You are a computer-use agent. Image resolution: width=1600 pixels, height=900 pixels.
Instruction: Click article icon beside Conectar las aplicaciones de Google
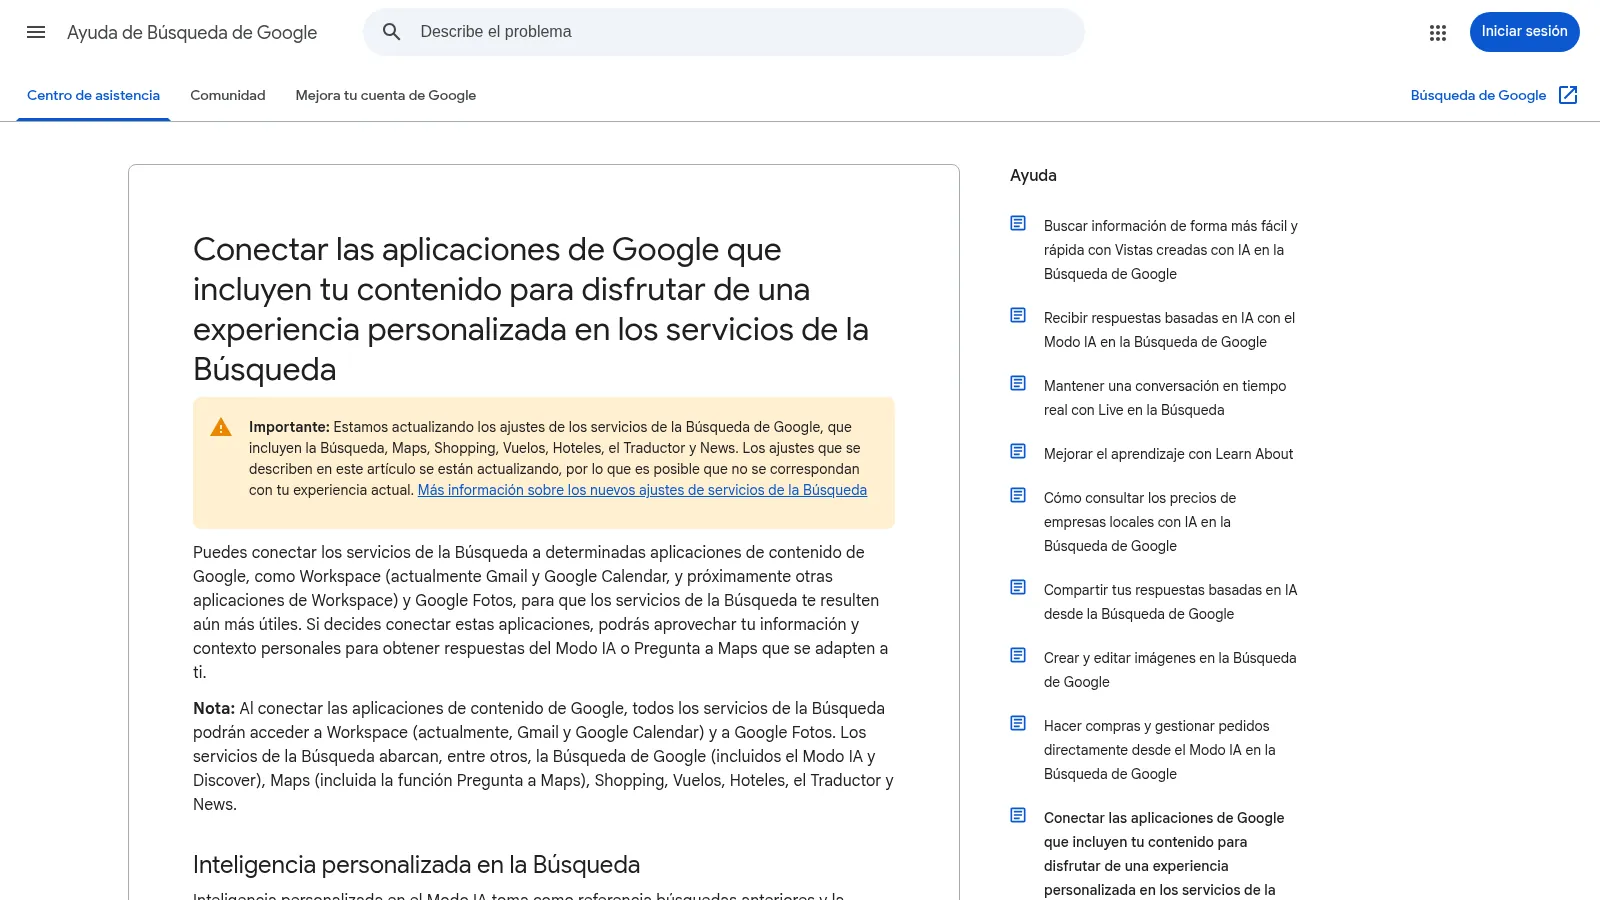point(1018,815)
